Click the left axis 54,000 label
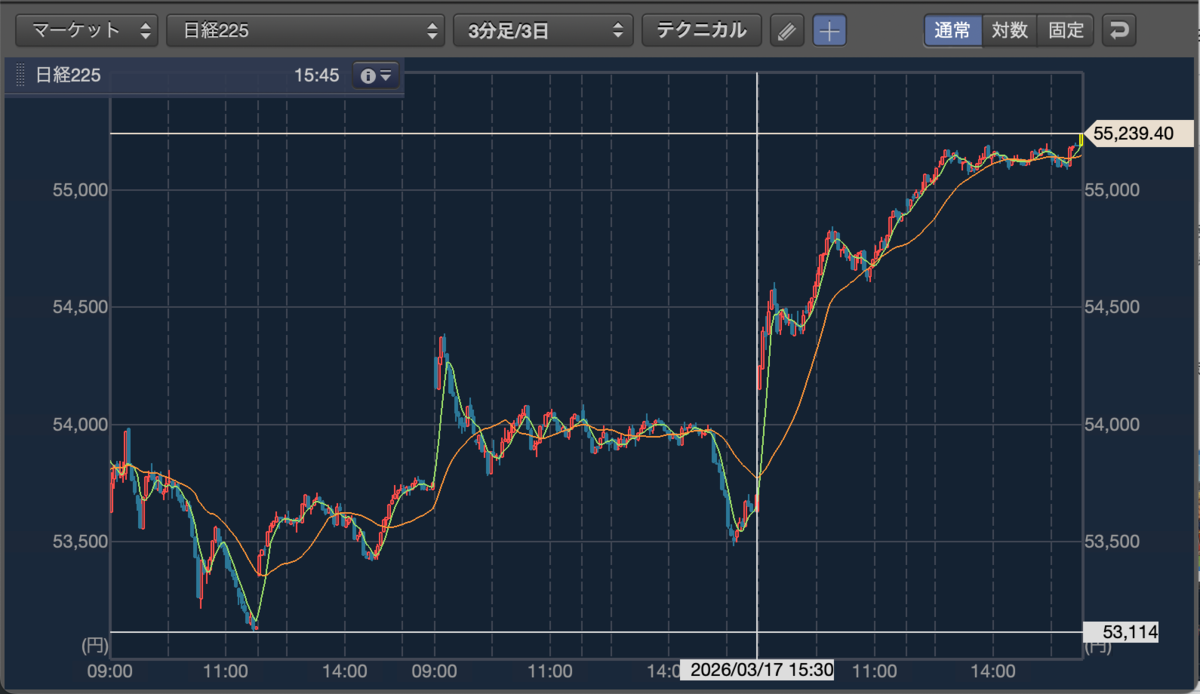1200x694 pixels. tap(79, 424)
